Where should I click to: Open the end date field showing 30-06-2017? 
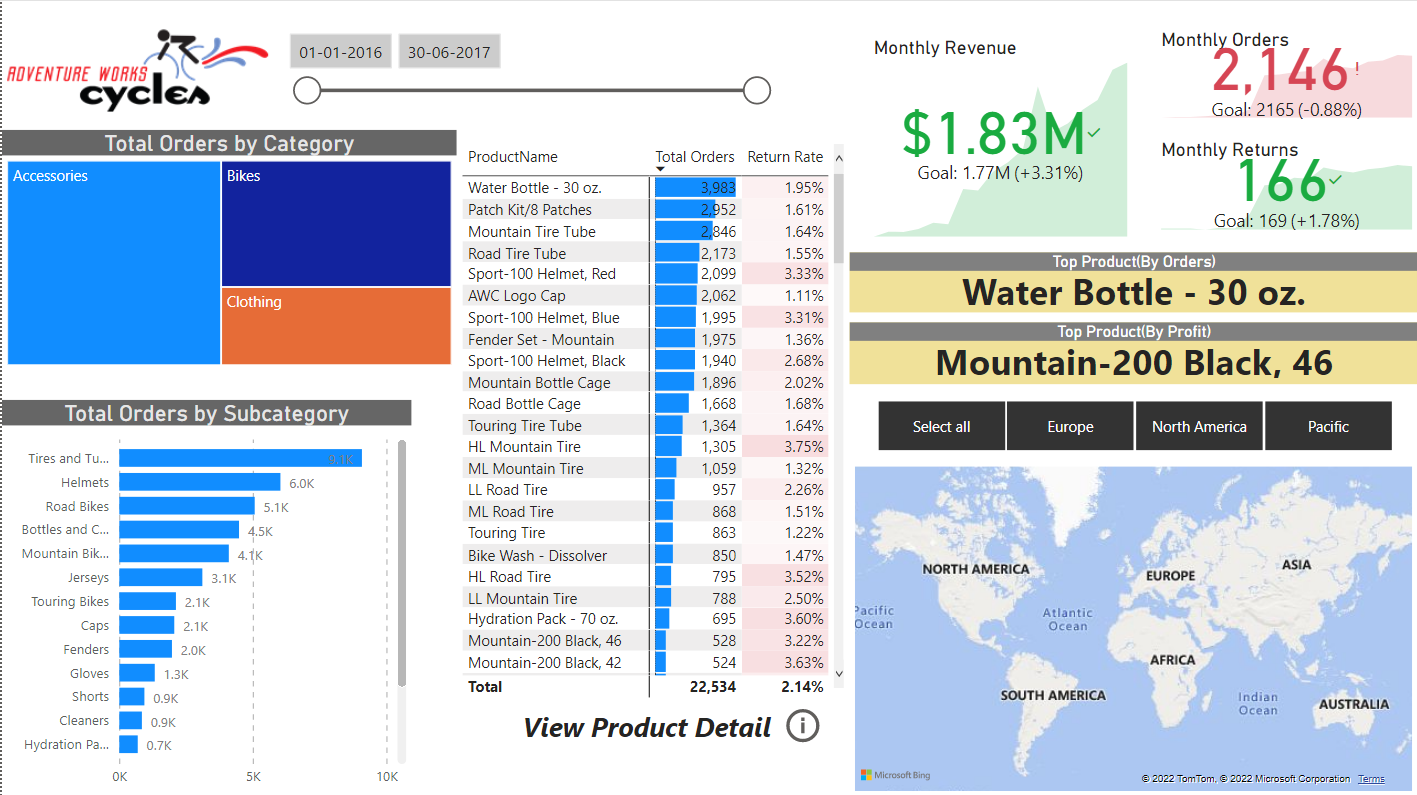(448, 51)
